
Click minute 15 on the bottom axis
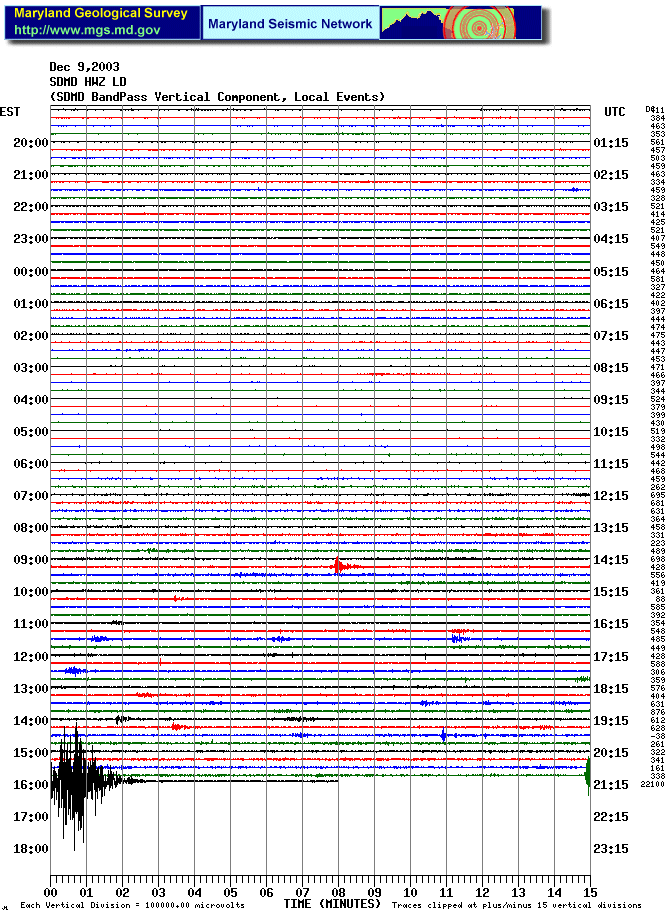click(x=589, y=892)
